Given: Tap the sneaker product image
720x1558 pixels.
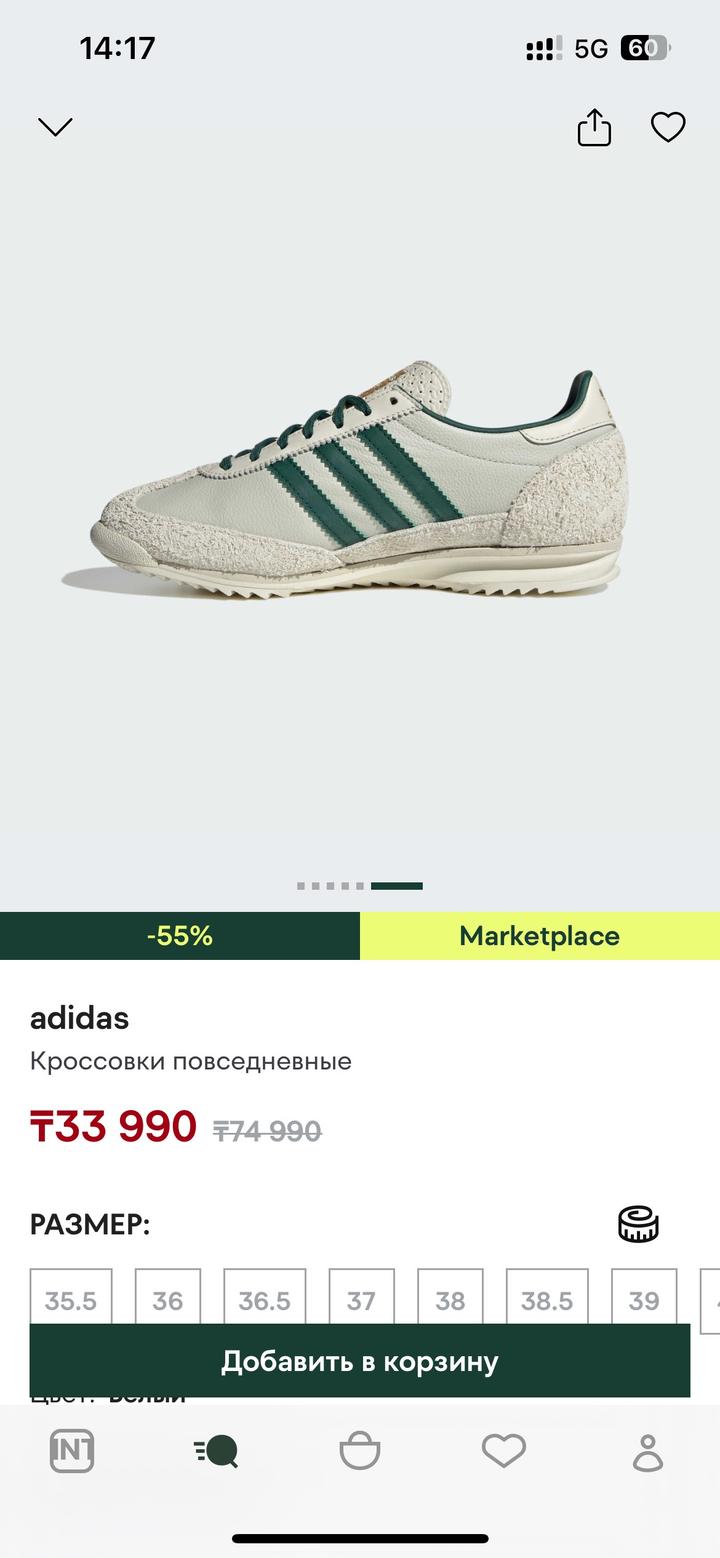Looking at the screenshot, I should 360,485.
